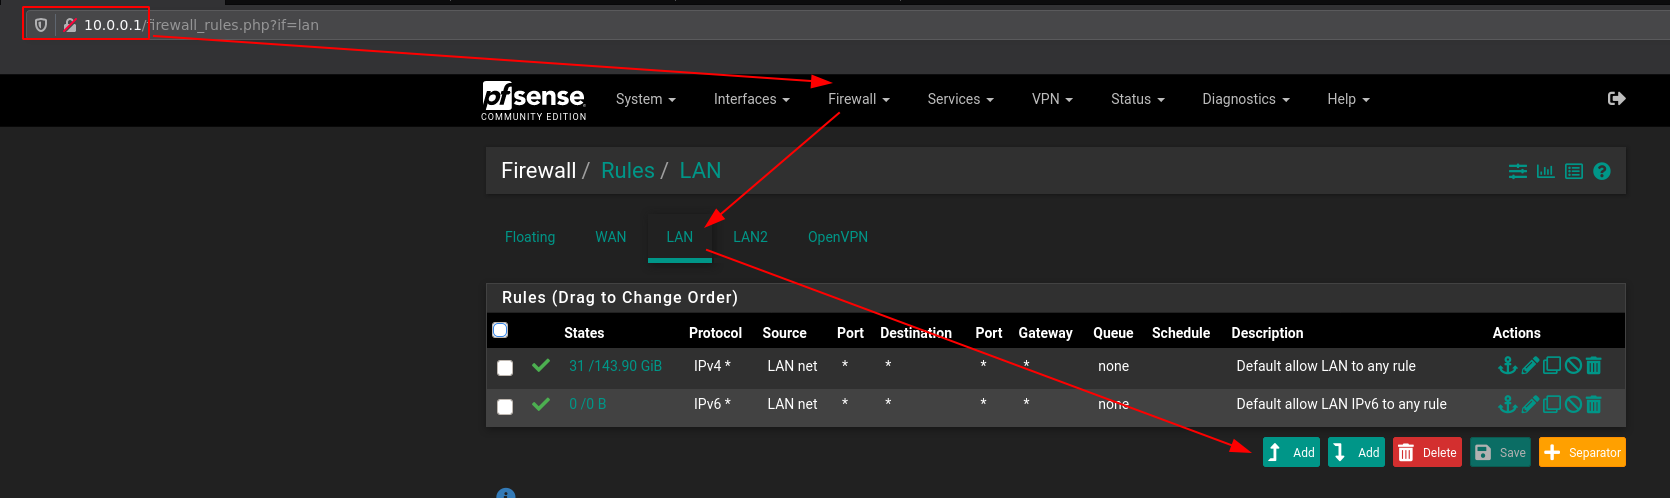Screen dimensions: 1670x498
Task: Add rule to top of list
Action: (x=1291, y=452)
